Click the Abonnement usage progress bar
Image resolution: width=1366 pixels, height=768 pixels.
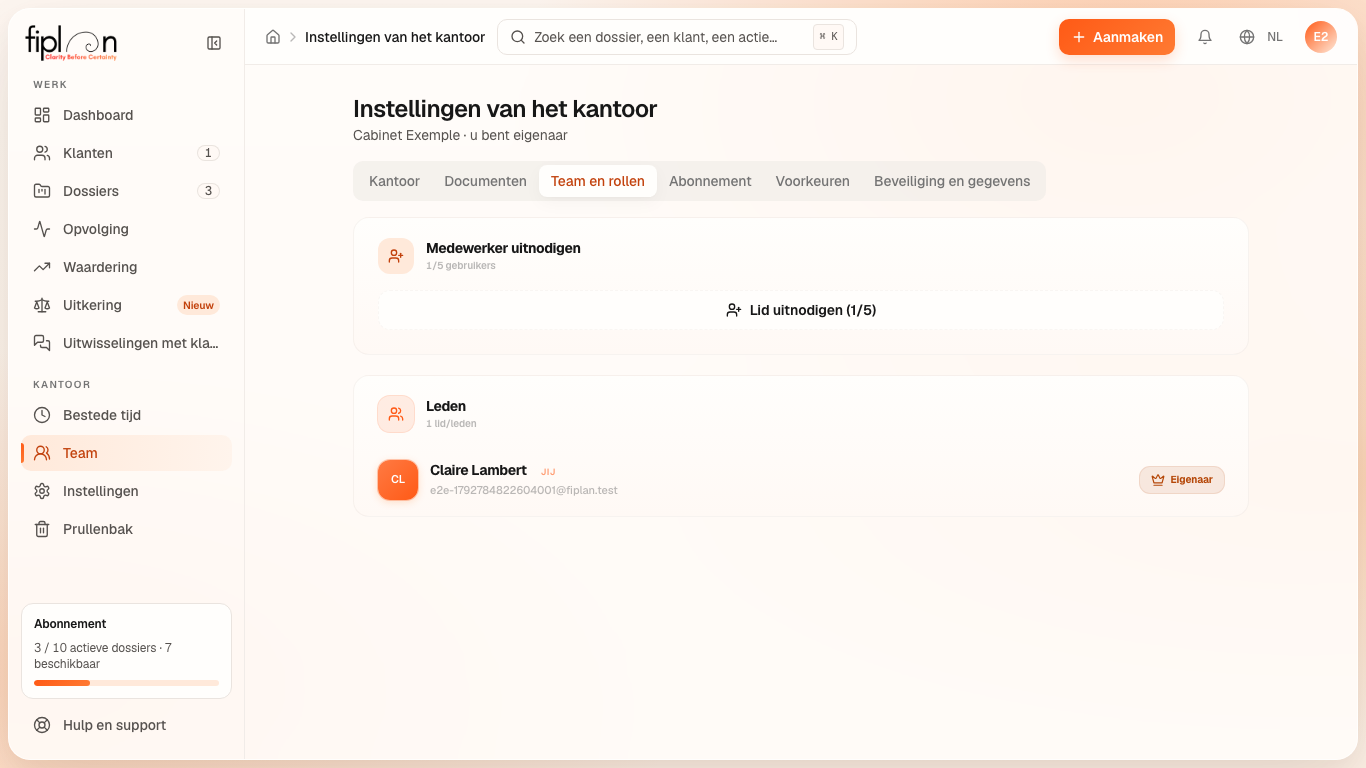coord(126,683)
